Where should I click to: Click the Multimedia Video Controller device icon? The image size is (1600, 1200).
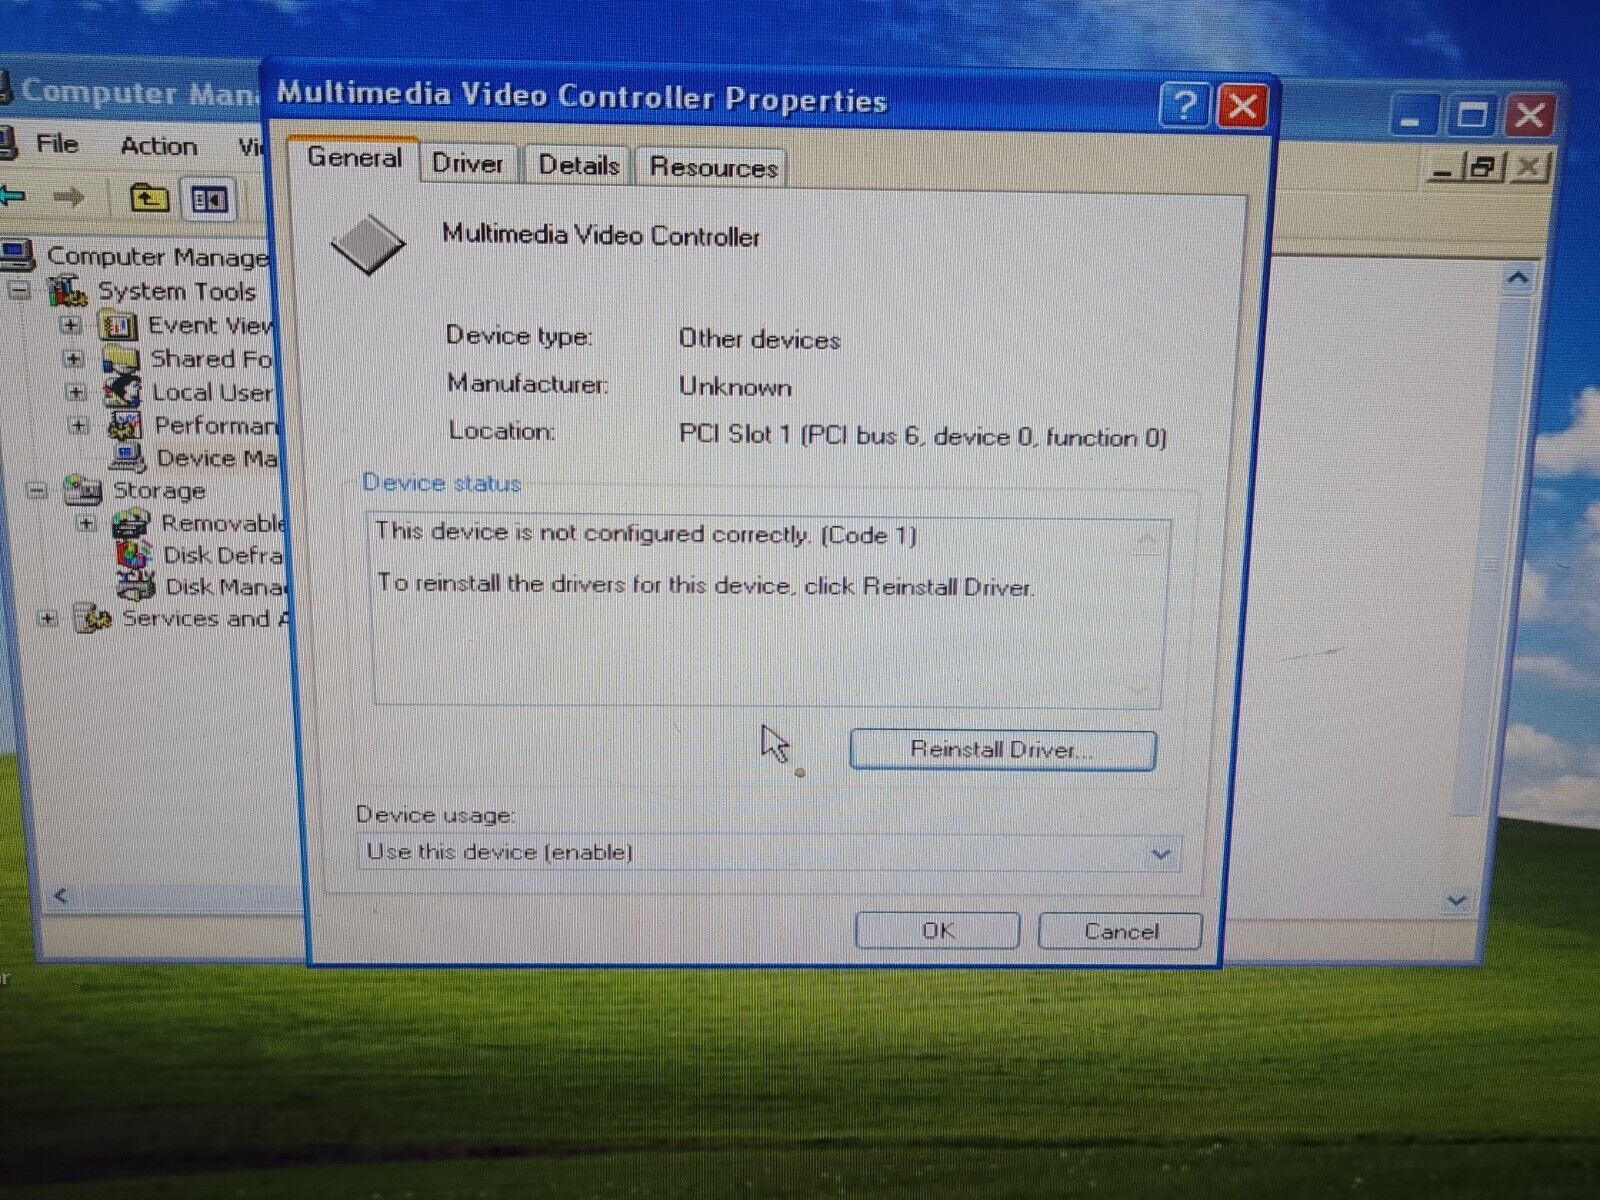click(368, 245)
